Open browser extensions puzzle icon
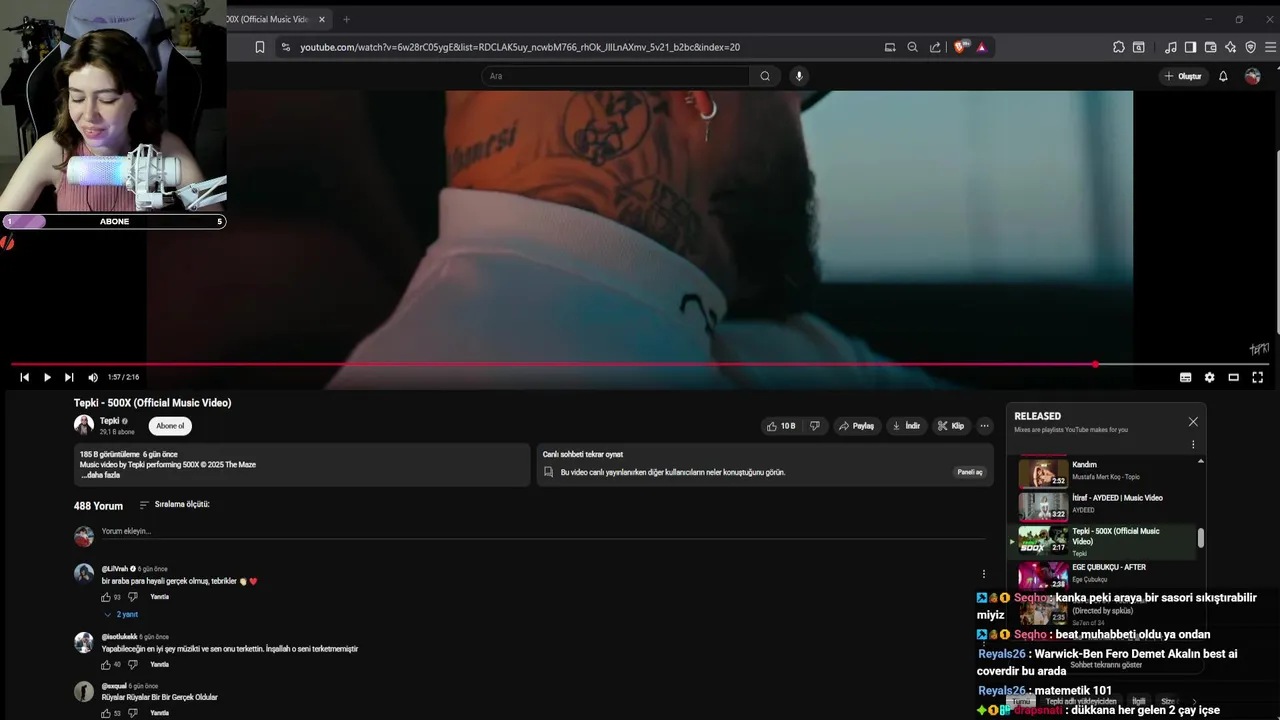 (1118, 47)
